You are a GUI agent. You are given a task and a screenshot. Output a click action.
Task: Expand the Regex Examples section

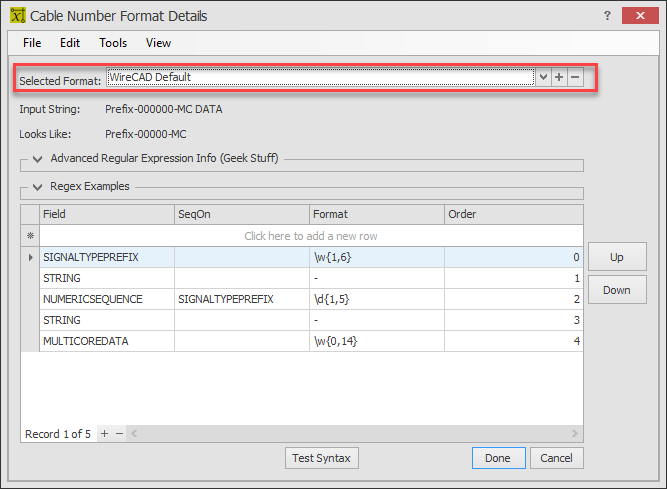point(37,187)
